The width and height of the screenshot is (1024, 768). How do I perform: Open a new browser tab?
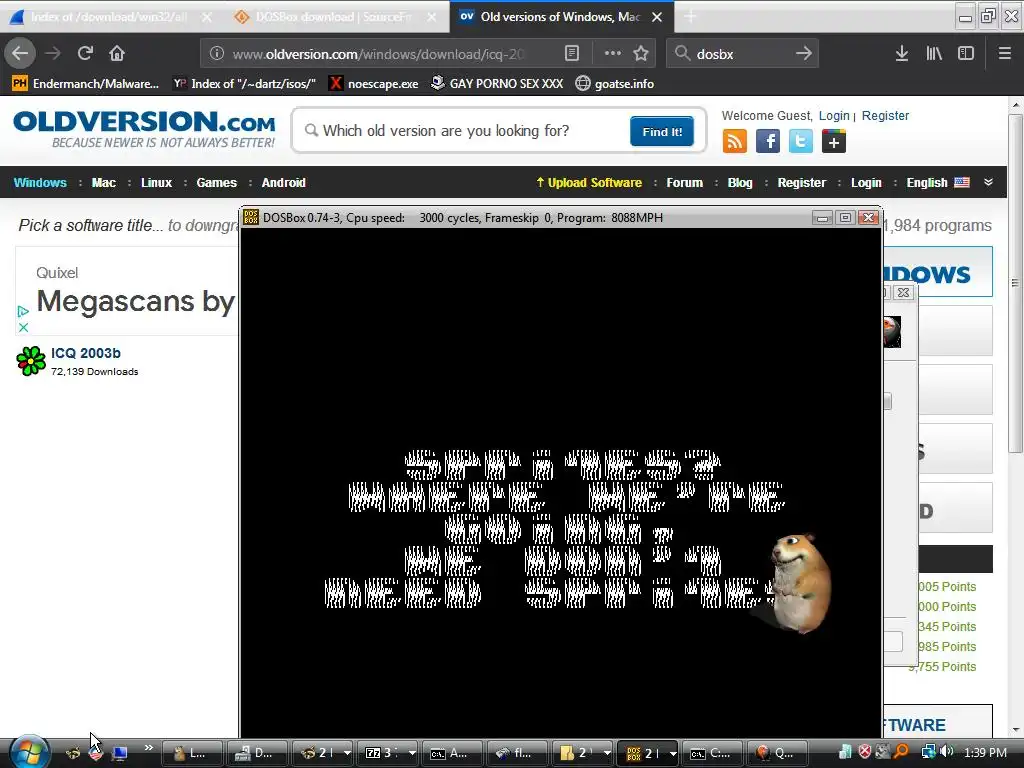[690, 17]
